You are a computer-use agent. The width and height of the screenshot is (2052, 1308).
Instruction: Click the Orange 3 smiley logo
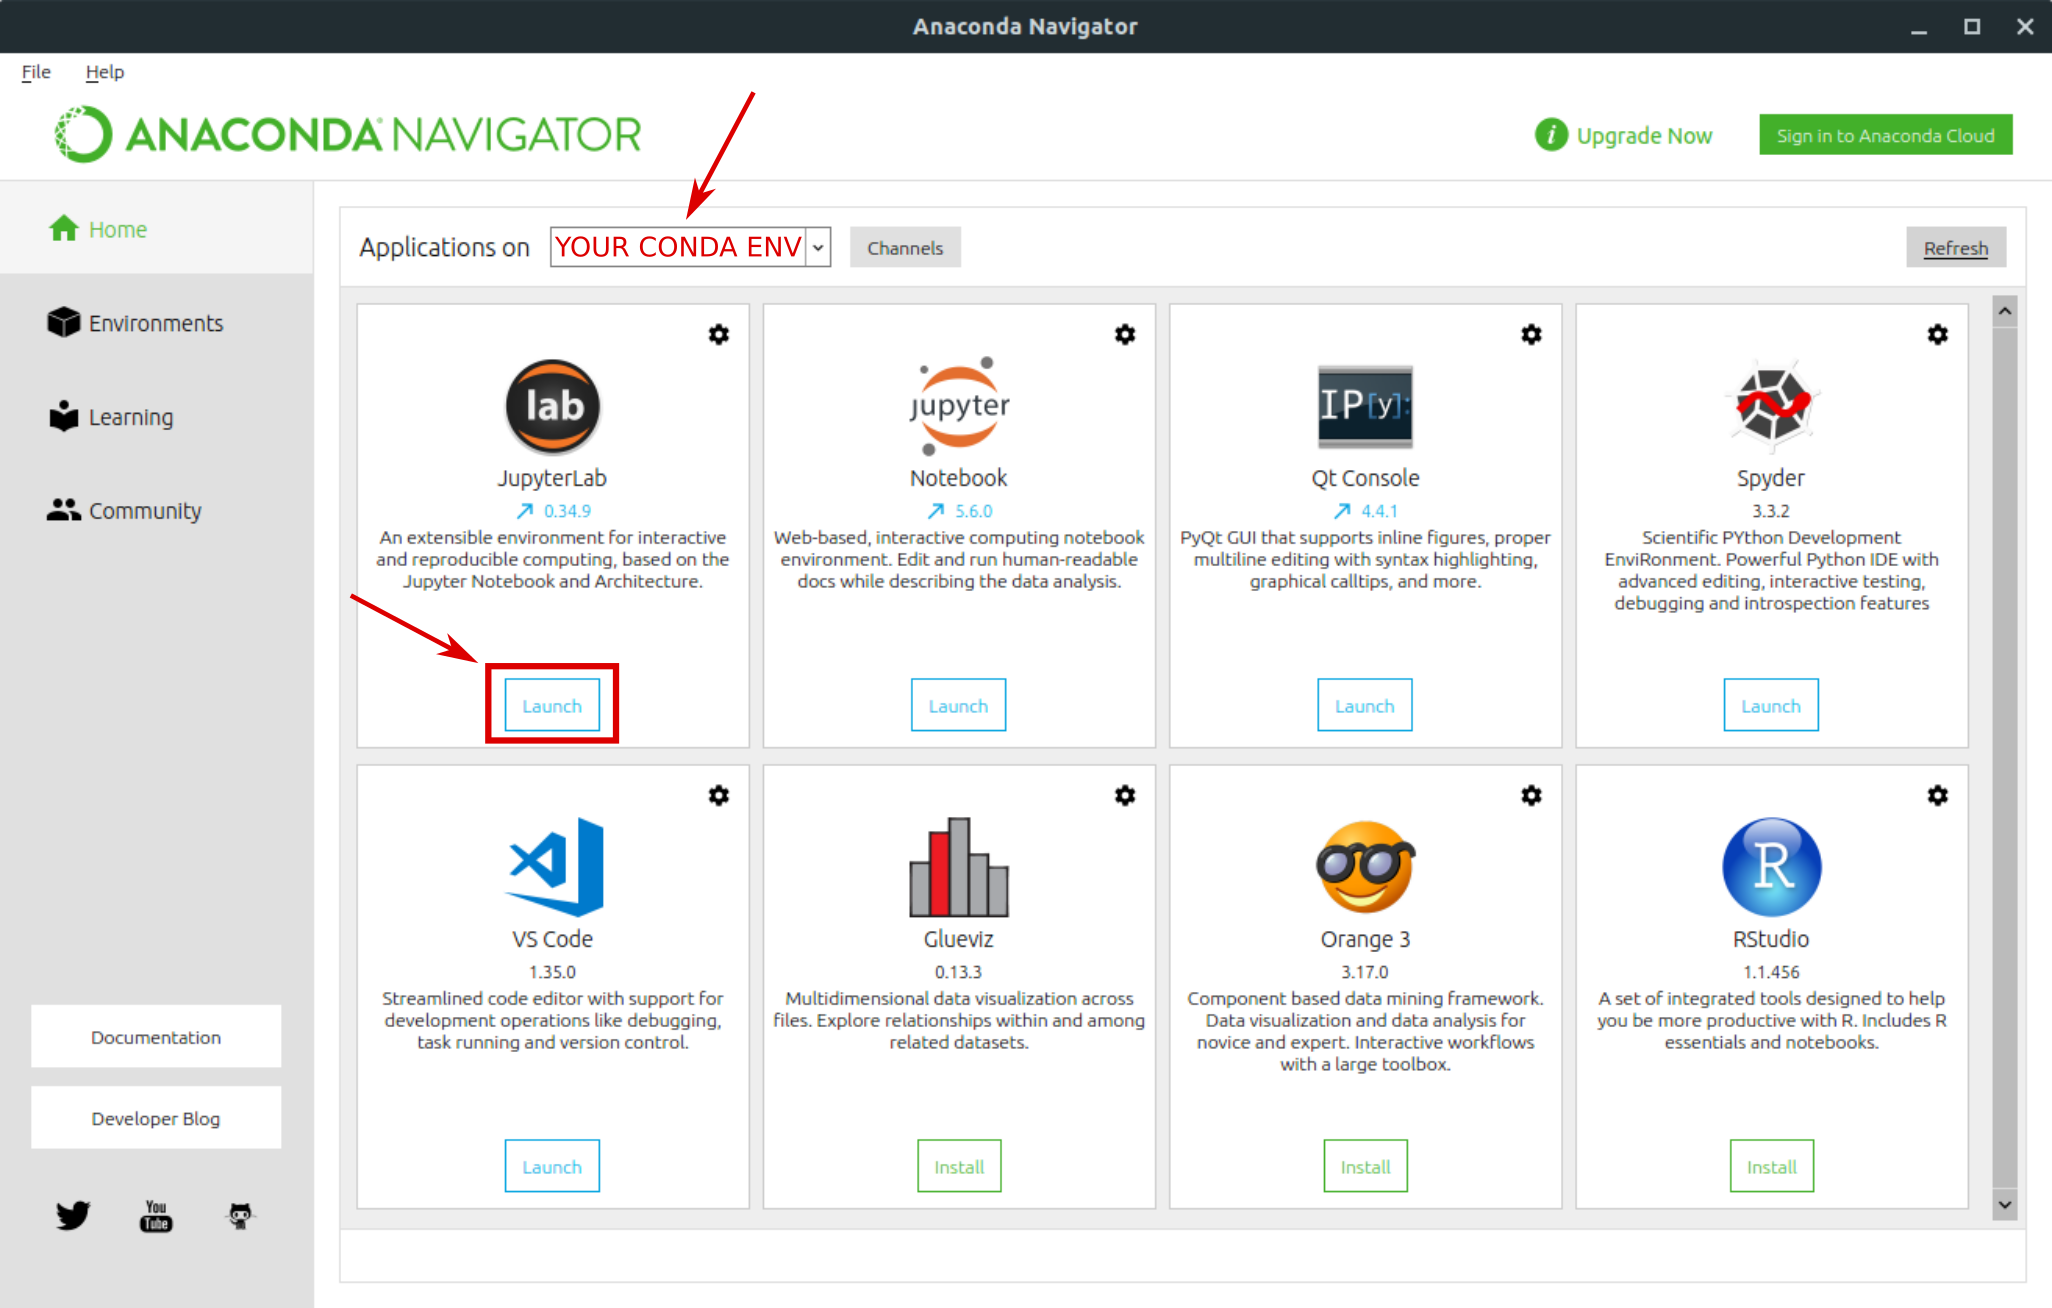[1365, 867]
